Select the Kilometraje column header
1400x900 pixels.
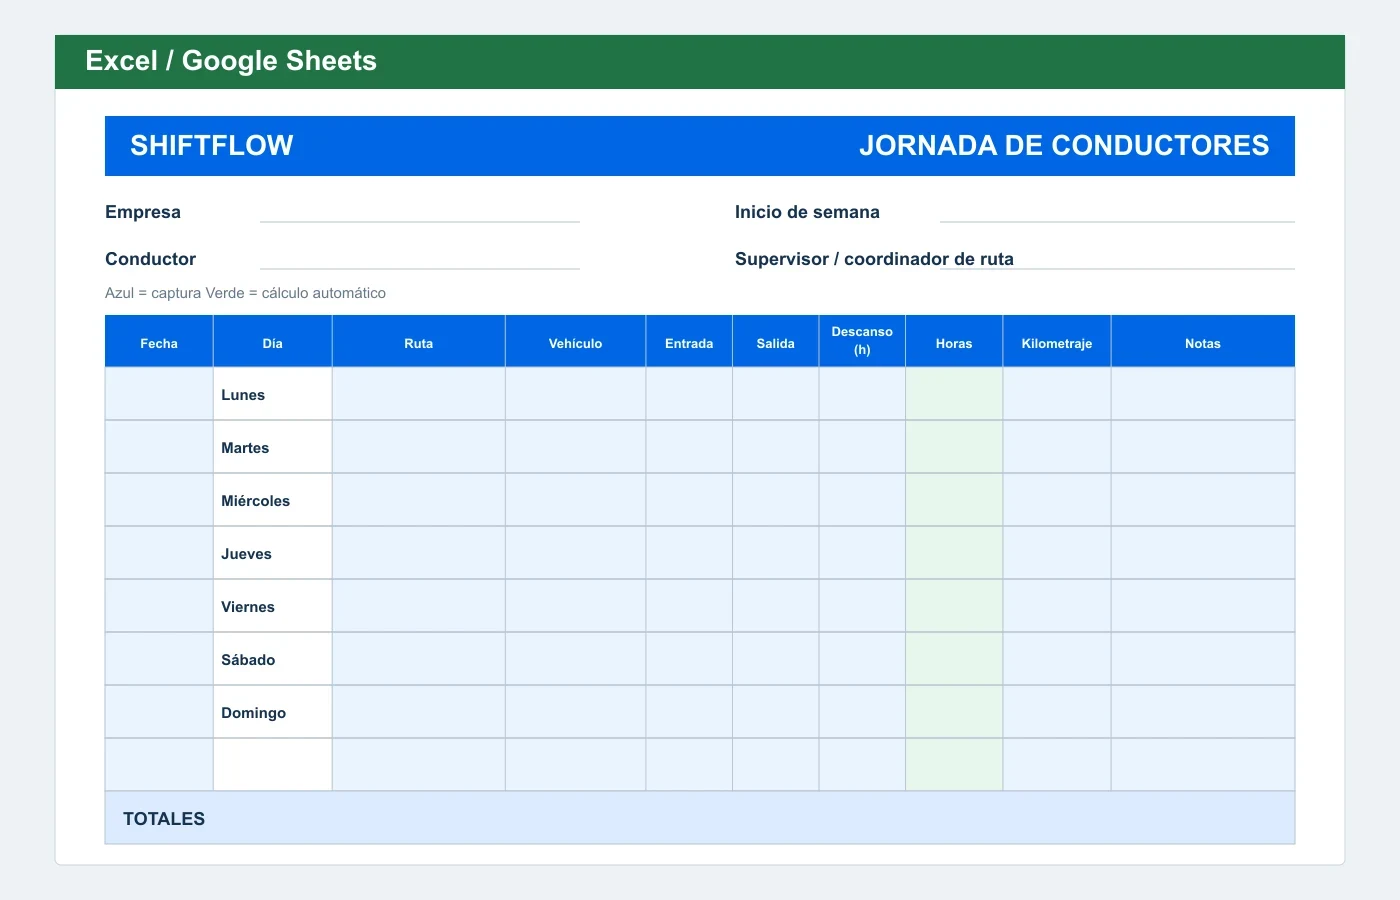click(1057, 342)
